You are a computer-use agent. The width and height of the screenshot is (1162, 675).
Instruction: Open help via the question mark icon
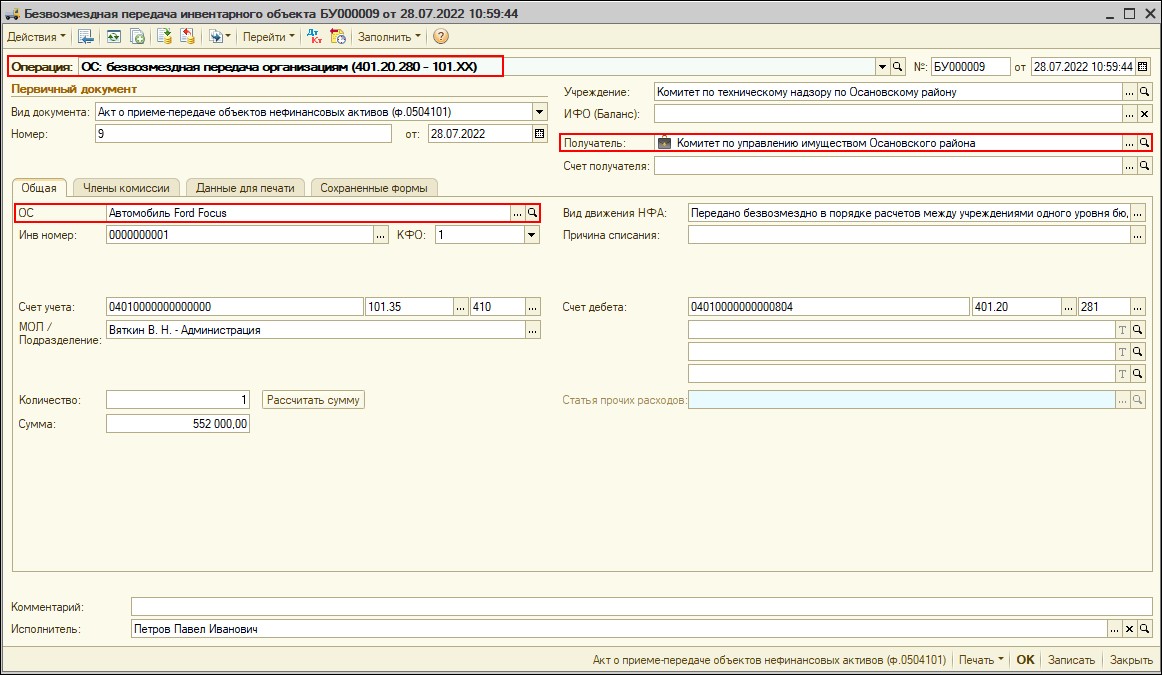click(441, 36)
